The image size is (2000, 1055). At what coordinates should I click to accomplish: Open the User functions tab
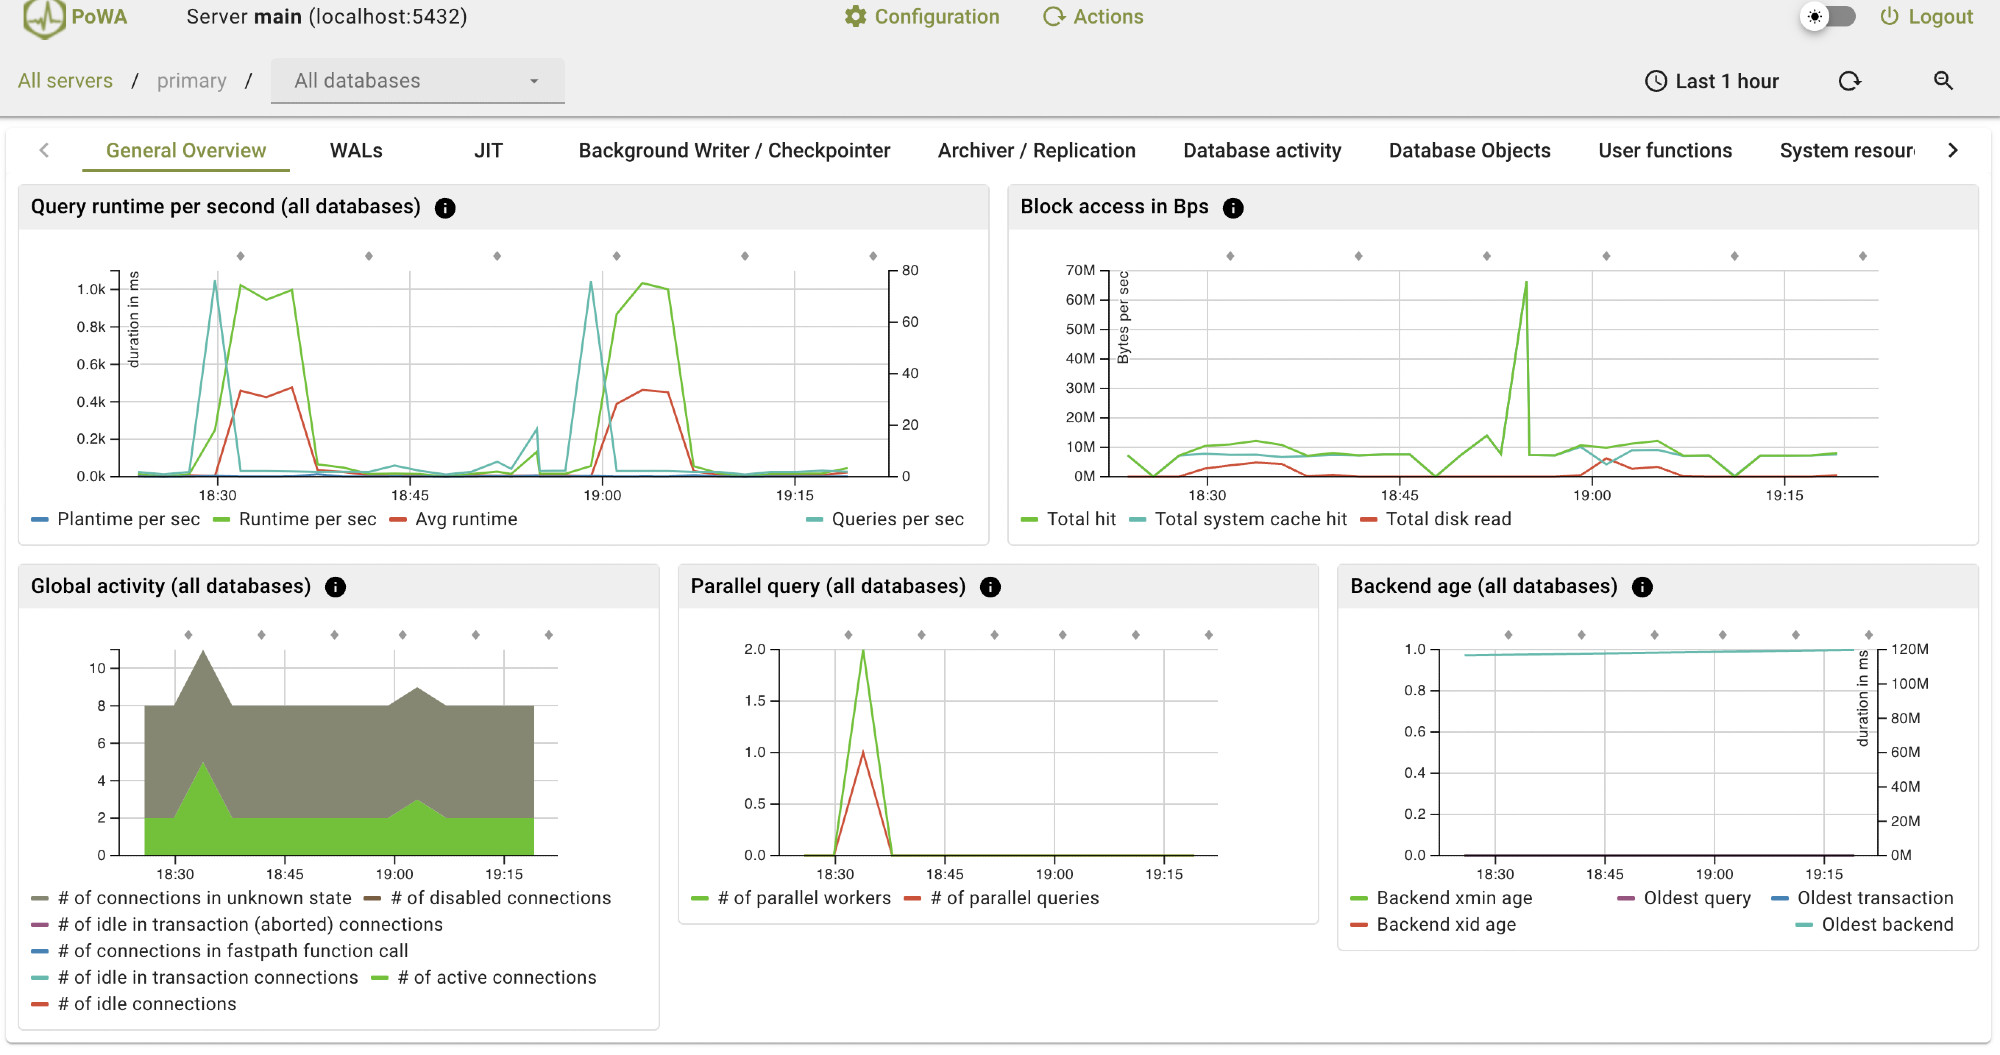point(1665,150)
